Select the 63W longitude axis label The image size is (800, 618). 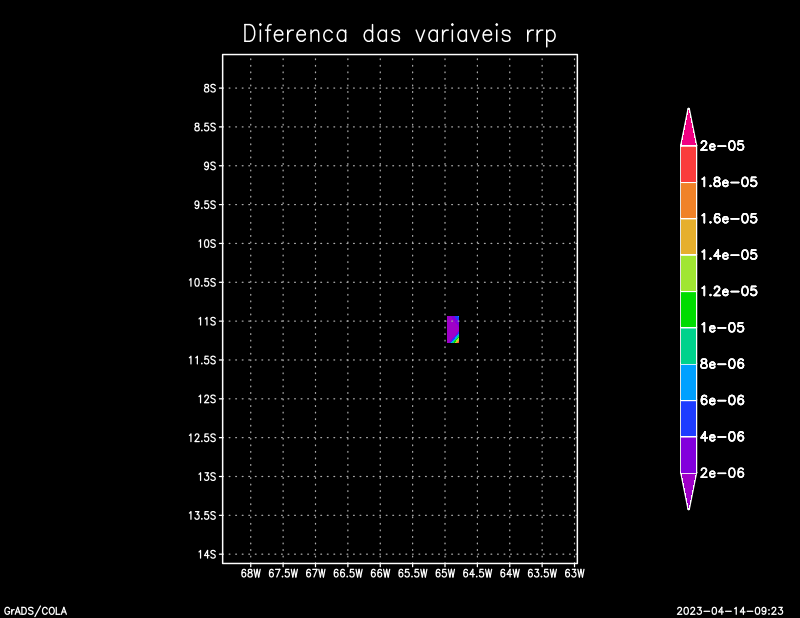pos(574,573)
